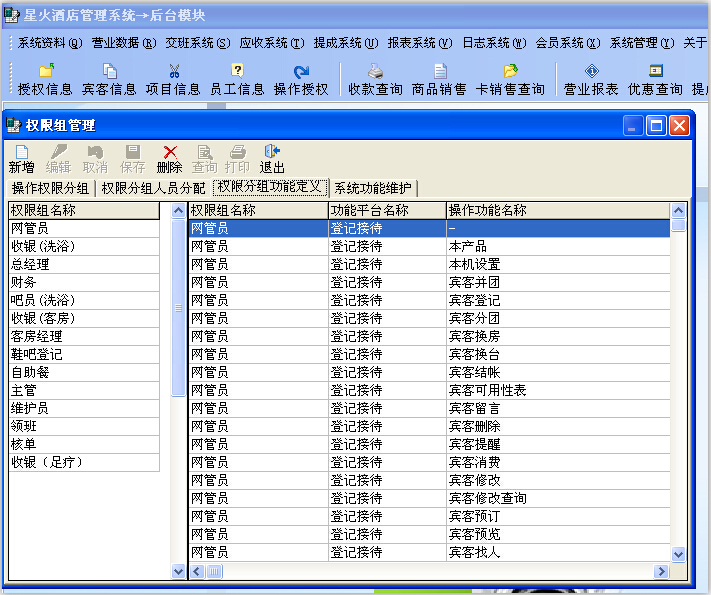The image size is (711, 595).
Task: Select row with 宾客修改查询
Action: (x=429, y=498)
